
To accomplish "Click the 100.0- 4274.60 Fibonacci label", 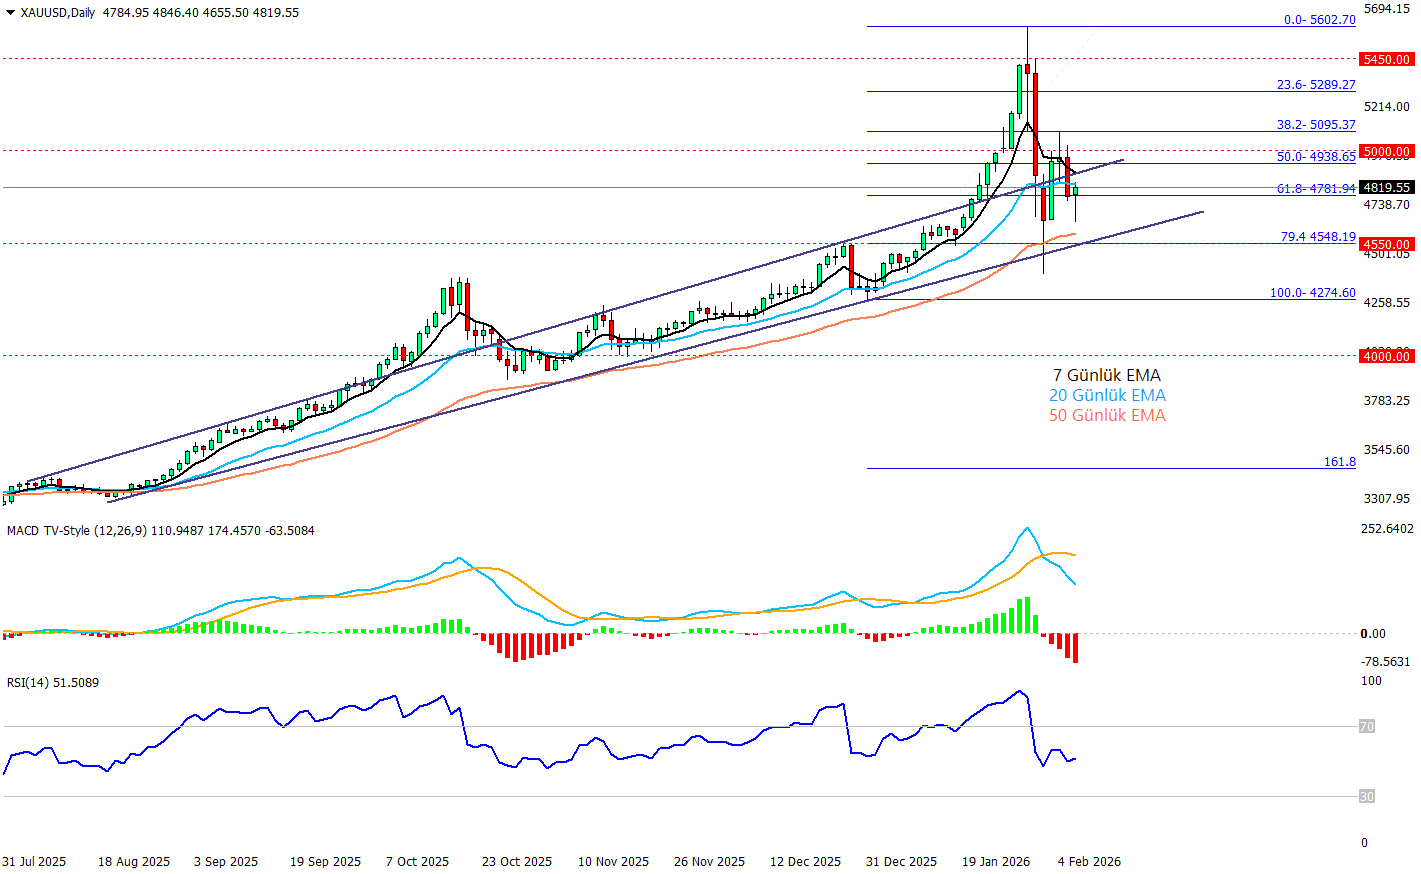I will tap(1312, 293).
